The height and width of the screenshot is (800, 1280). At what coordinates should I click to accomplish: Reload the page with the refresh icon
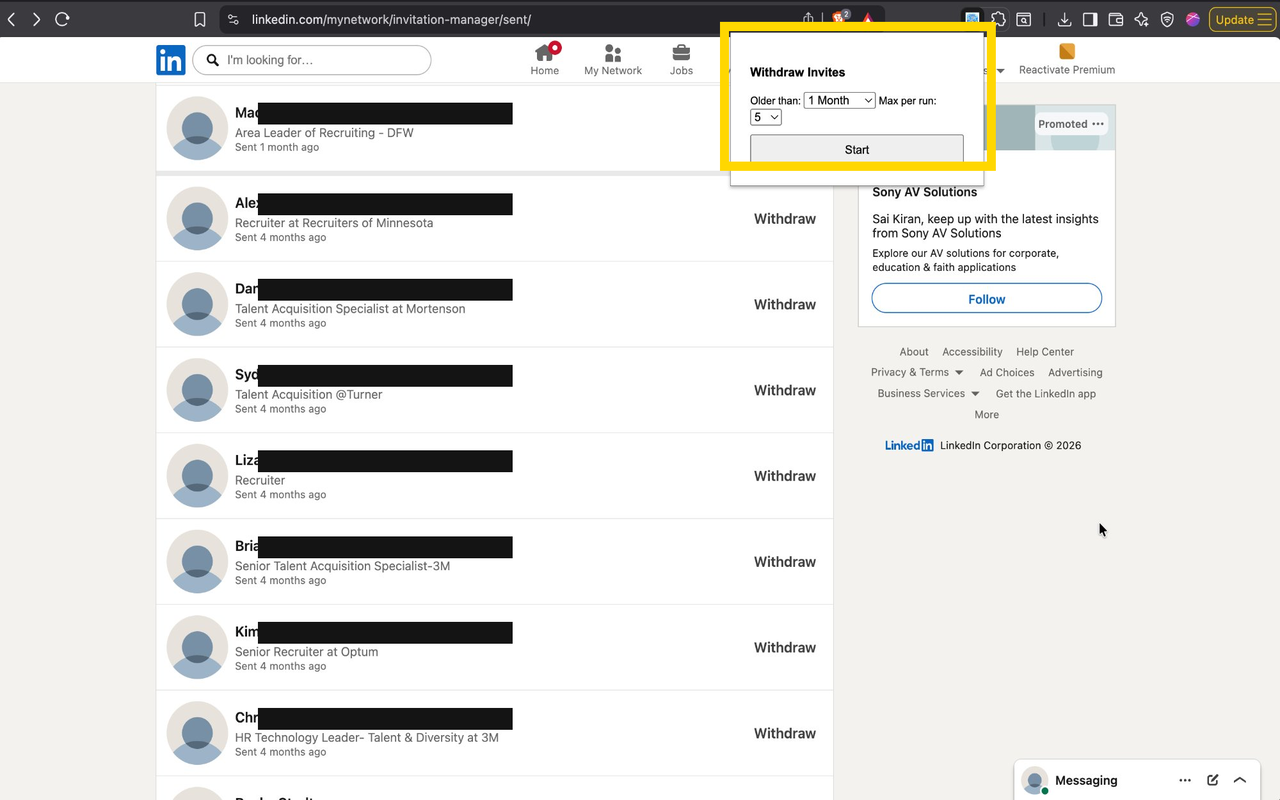(62, 19)
